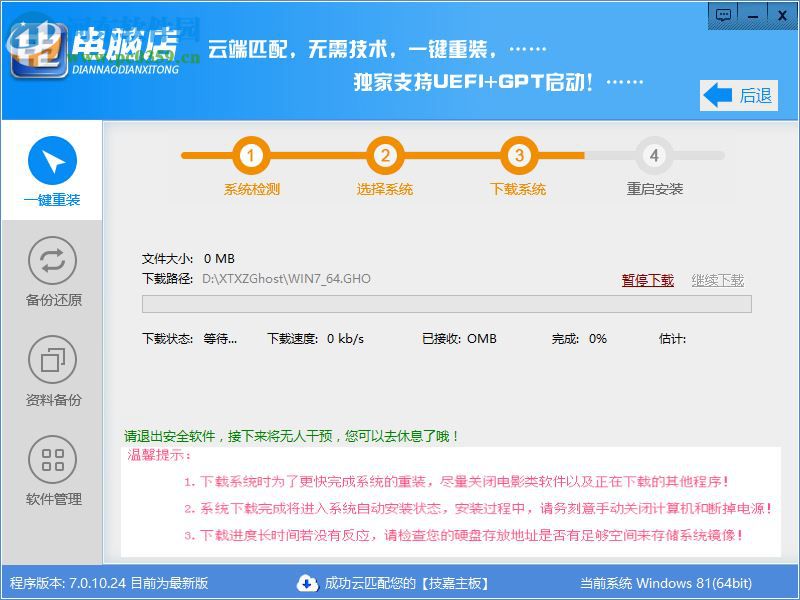Open the feedback chat icon in title bar
Screen dimensions: 800x600
[x=725, y=12]
